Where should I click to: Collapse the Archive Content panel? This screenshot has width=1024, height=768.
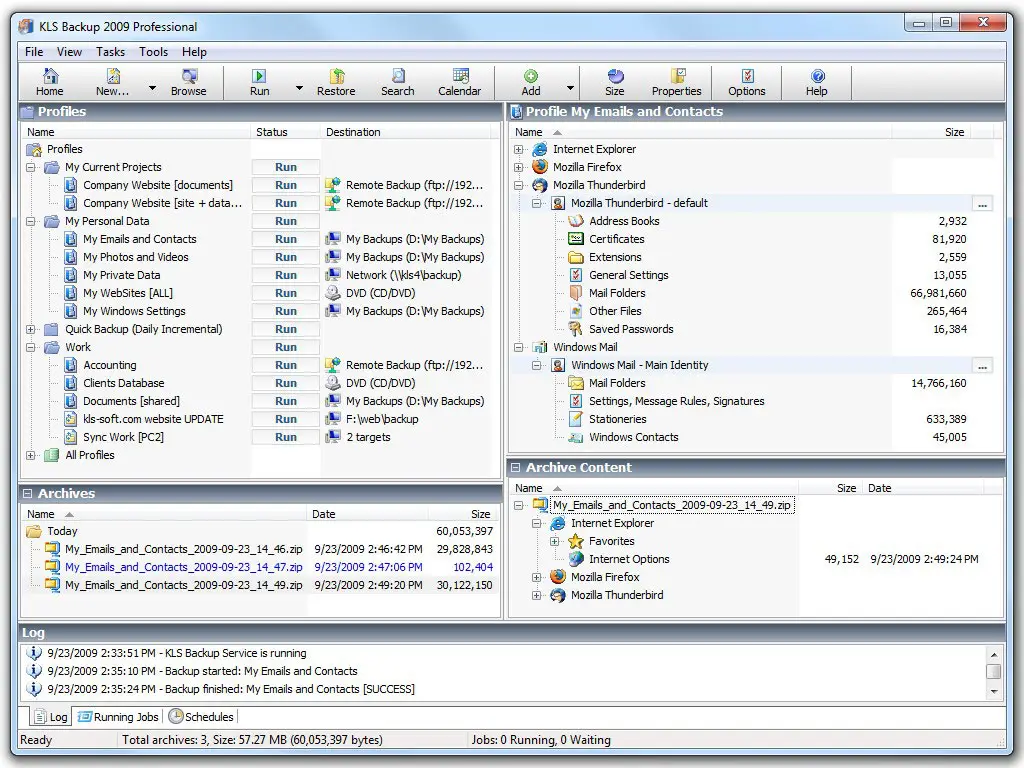(515, 467)
